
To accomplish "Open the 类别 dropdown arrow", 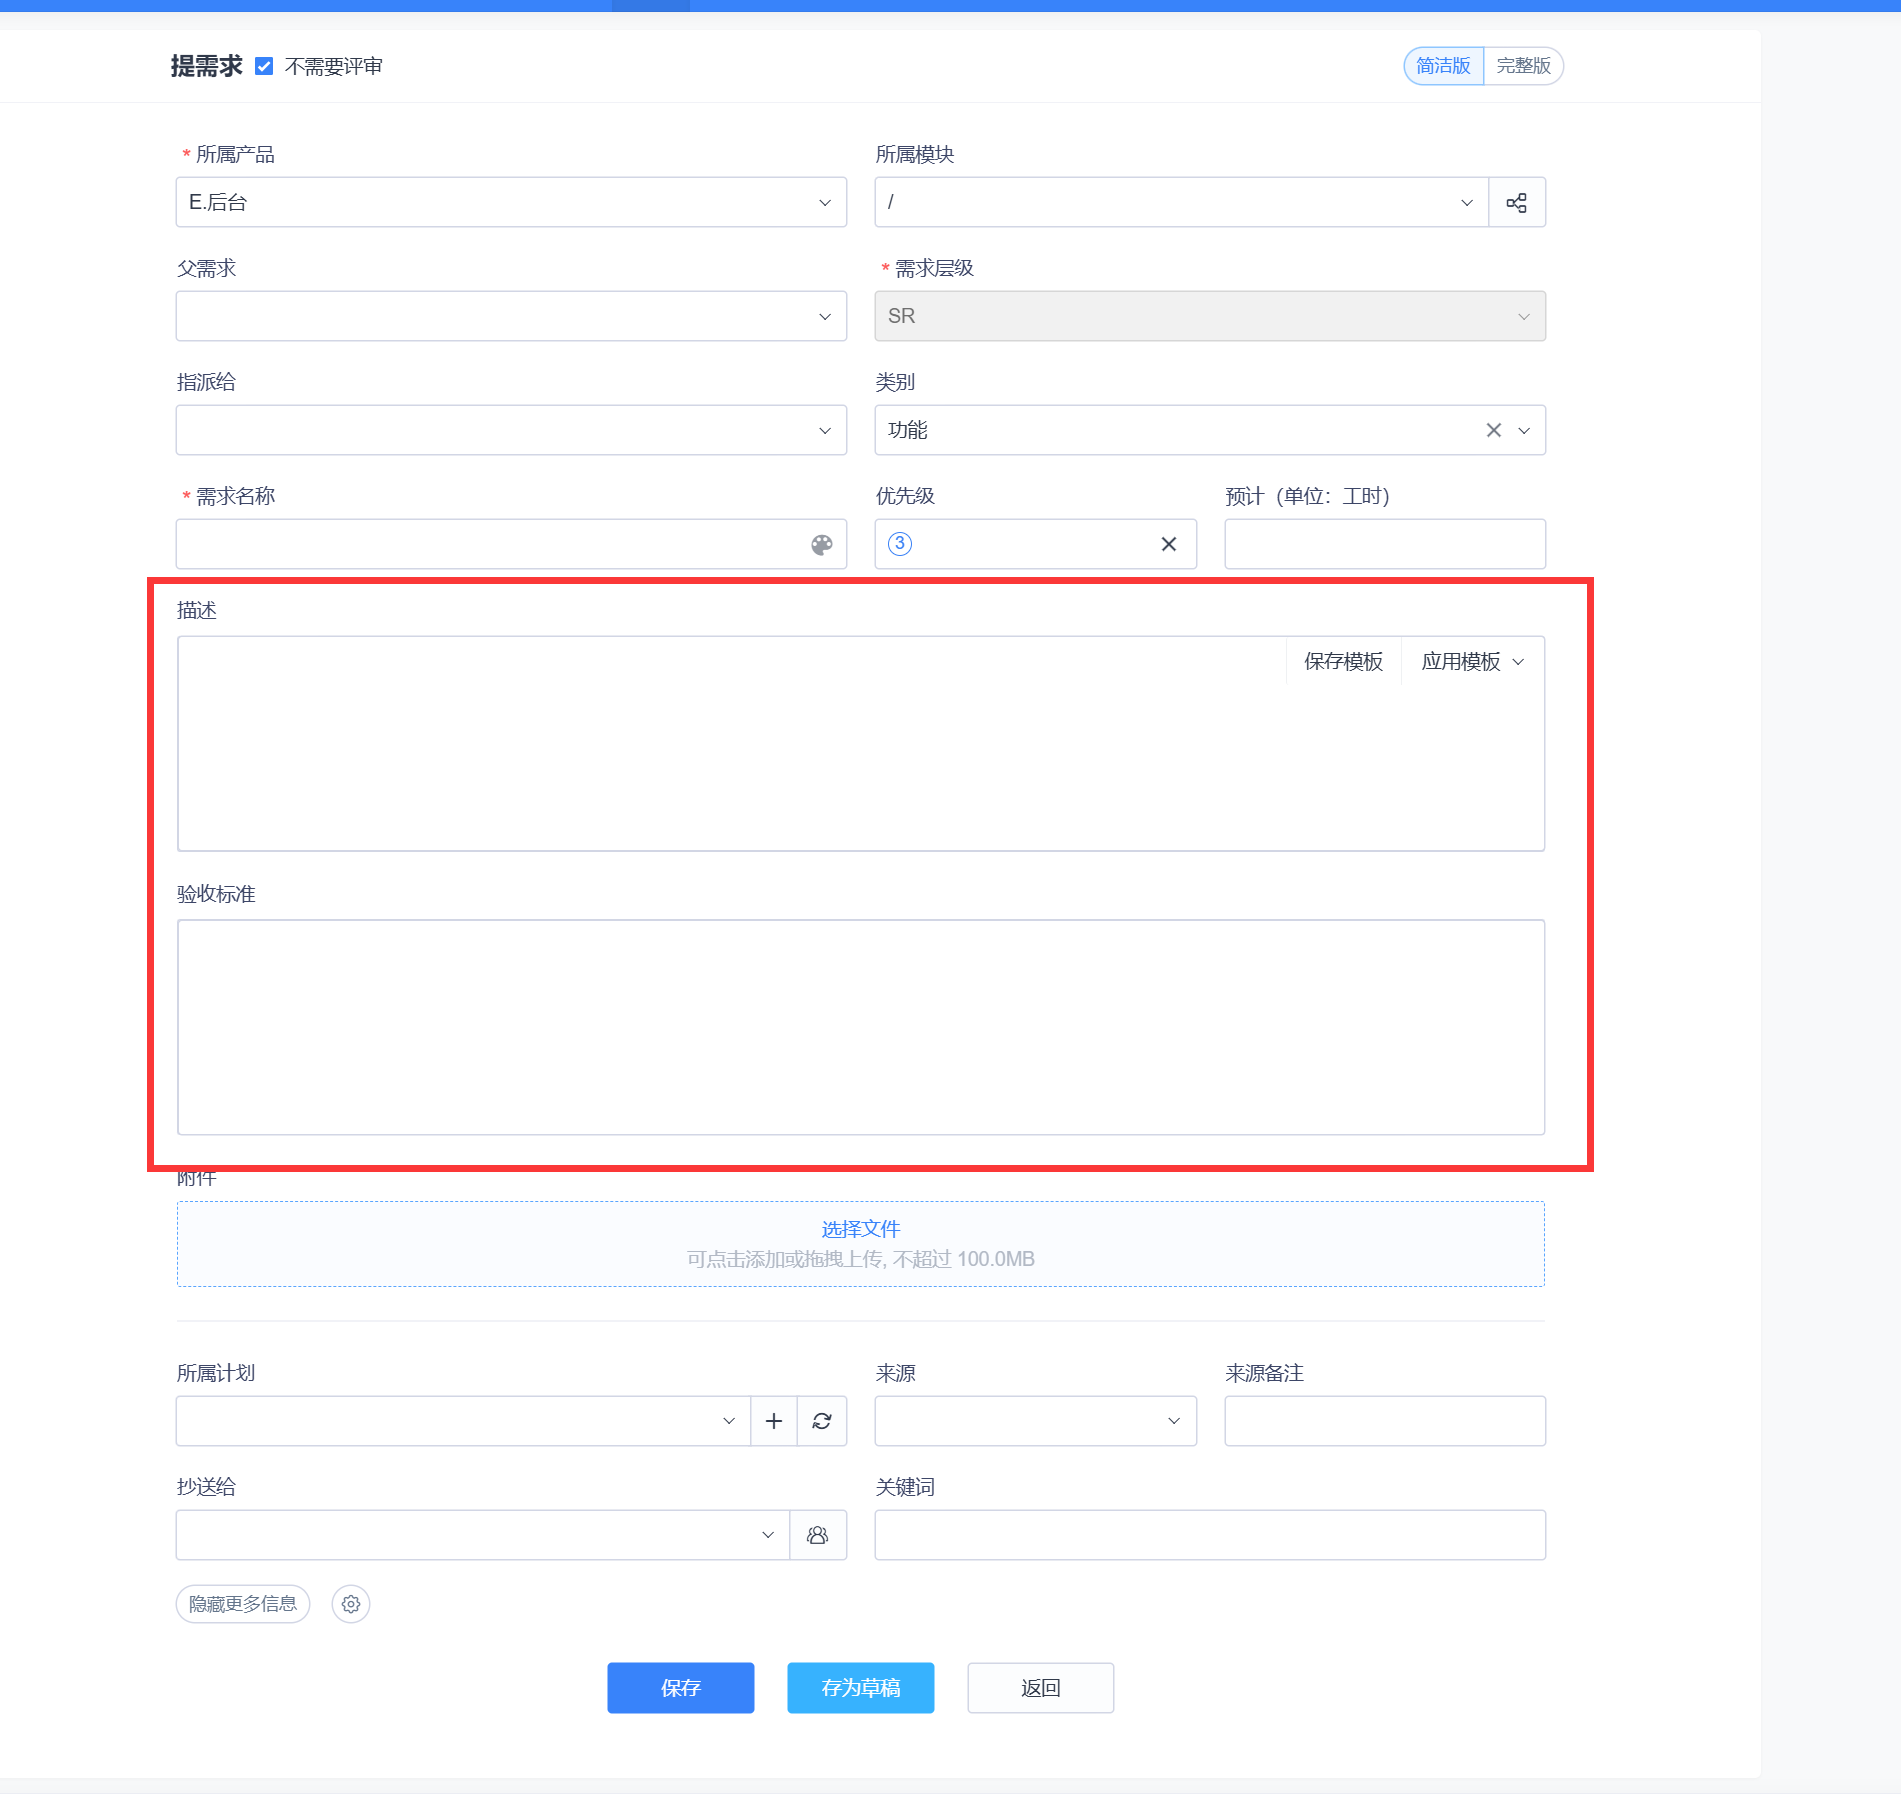I will click(1524, 430).
